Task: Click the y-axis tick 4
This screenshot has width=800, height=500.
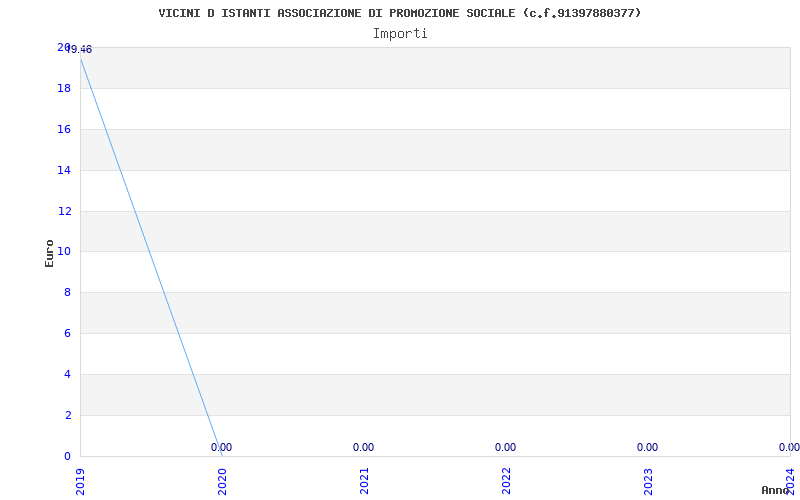Action: tap(67, 374)
